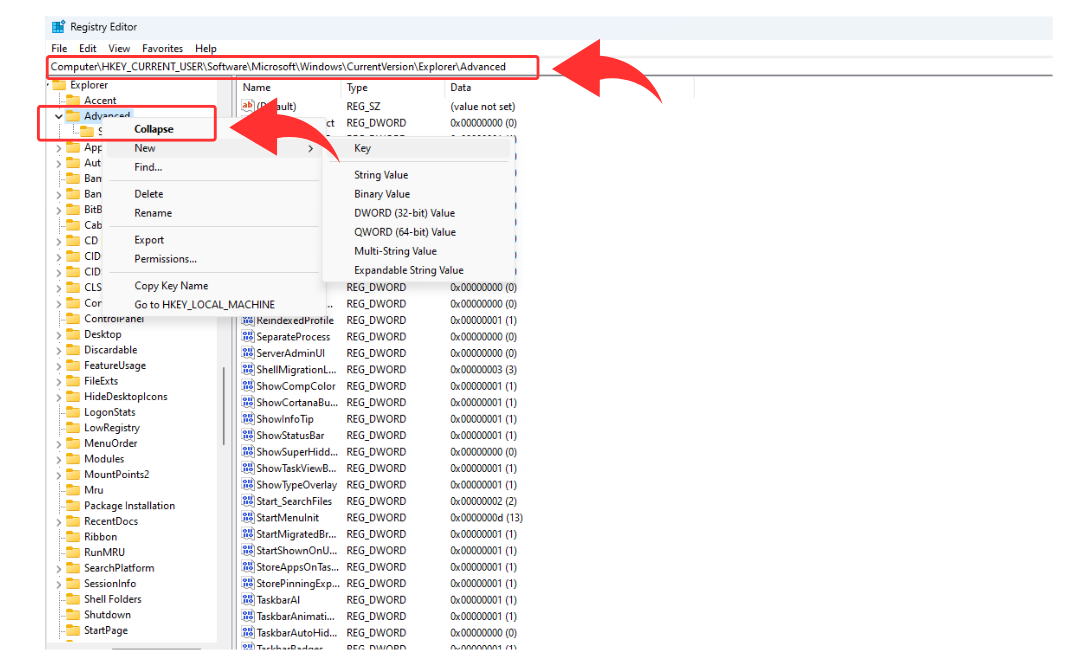The width and height of the screenshot is (1080, 650).
Task: Click the folder icon beside Desktop key
Action: pyautogui.click(x=72, y=334)
